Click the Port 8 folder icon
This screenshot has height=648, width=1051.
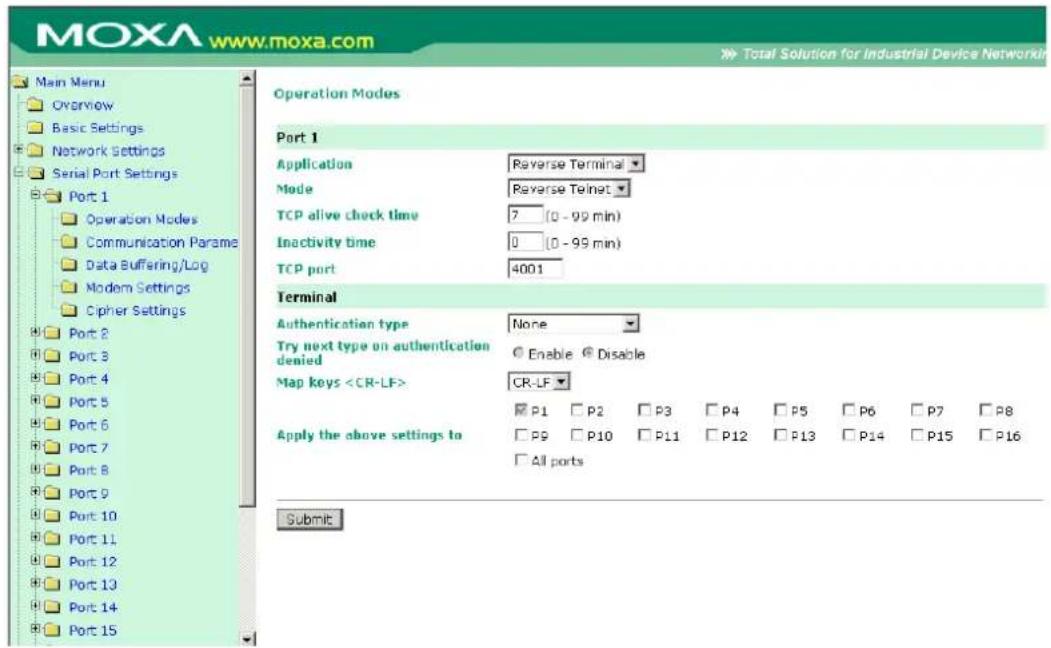pos(52,470)
